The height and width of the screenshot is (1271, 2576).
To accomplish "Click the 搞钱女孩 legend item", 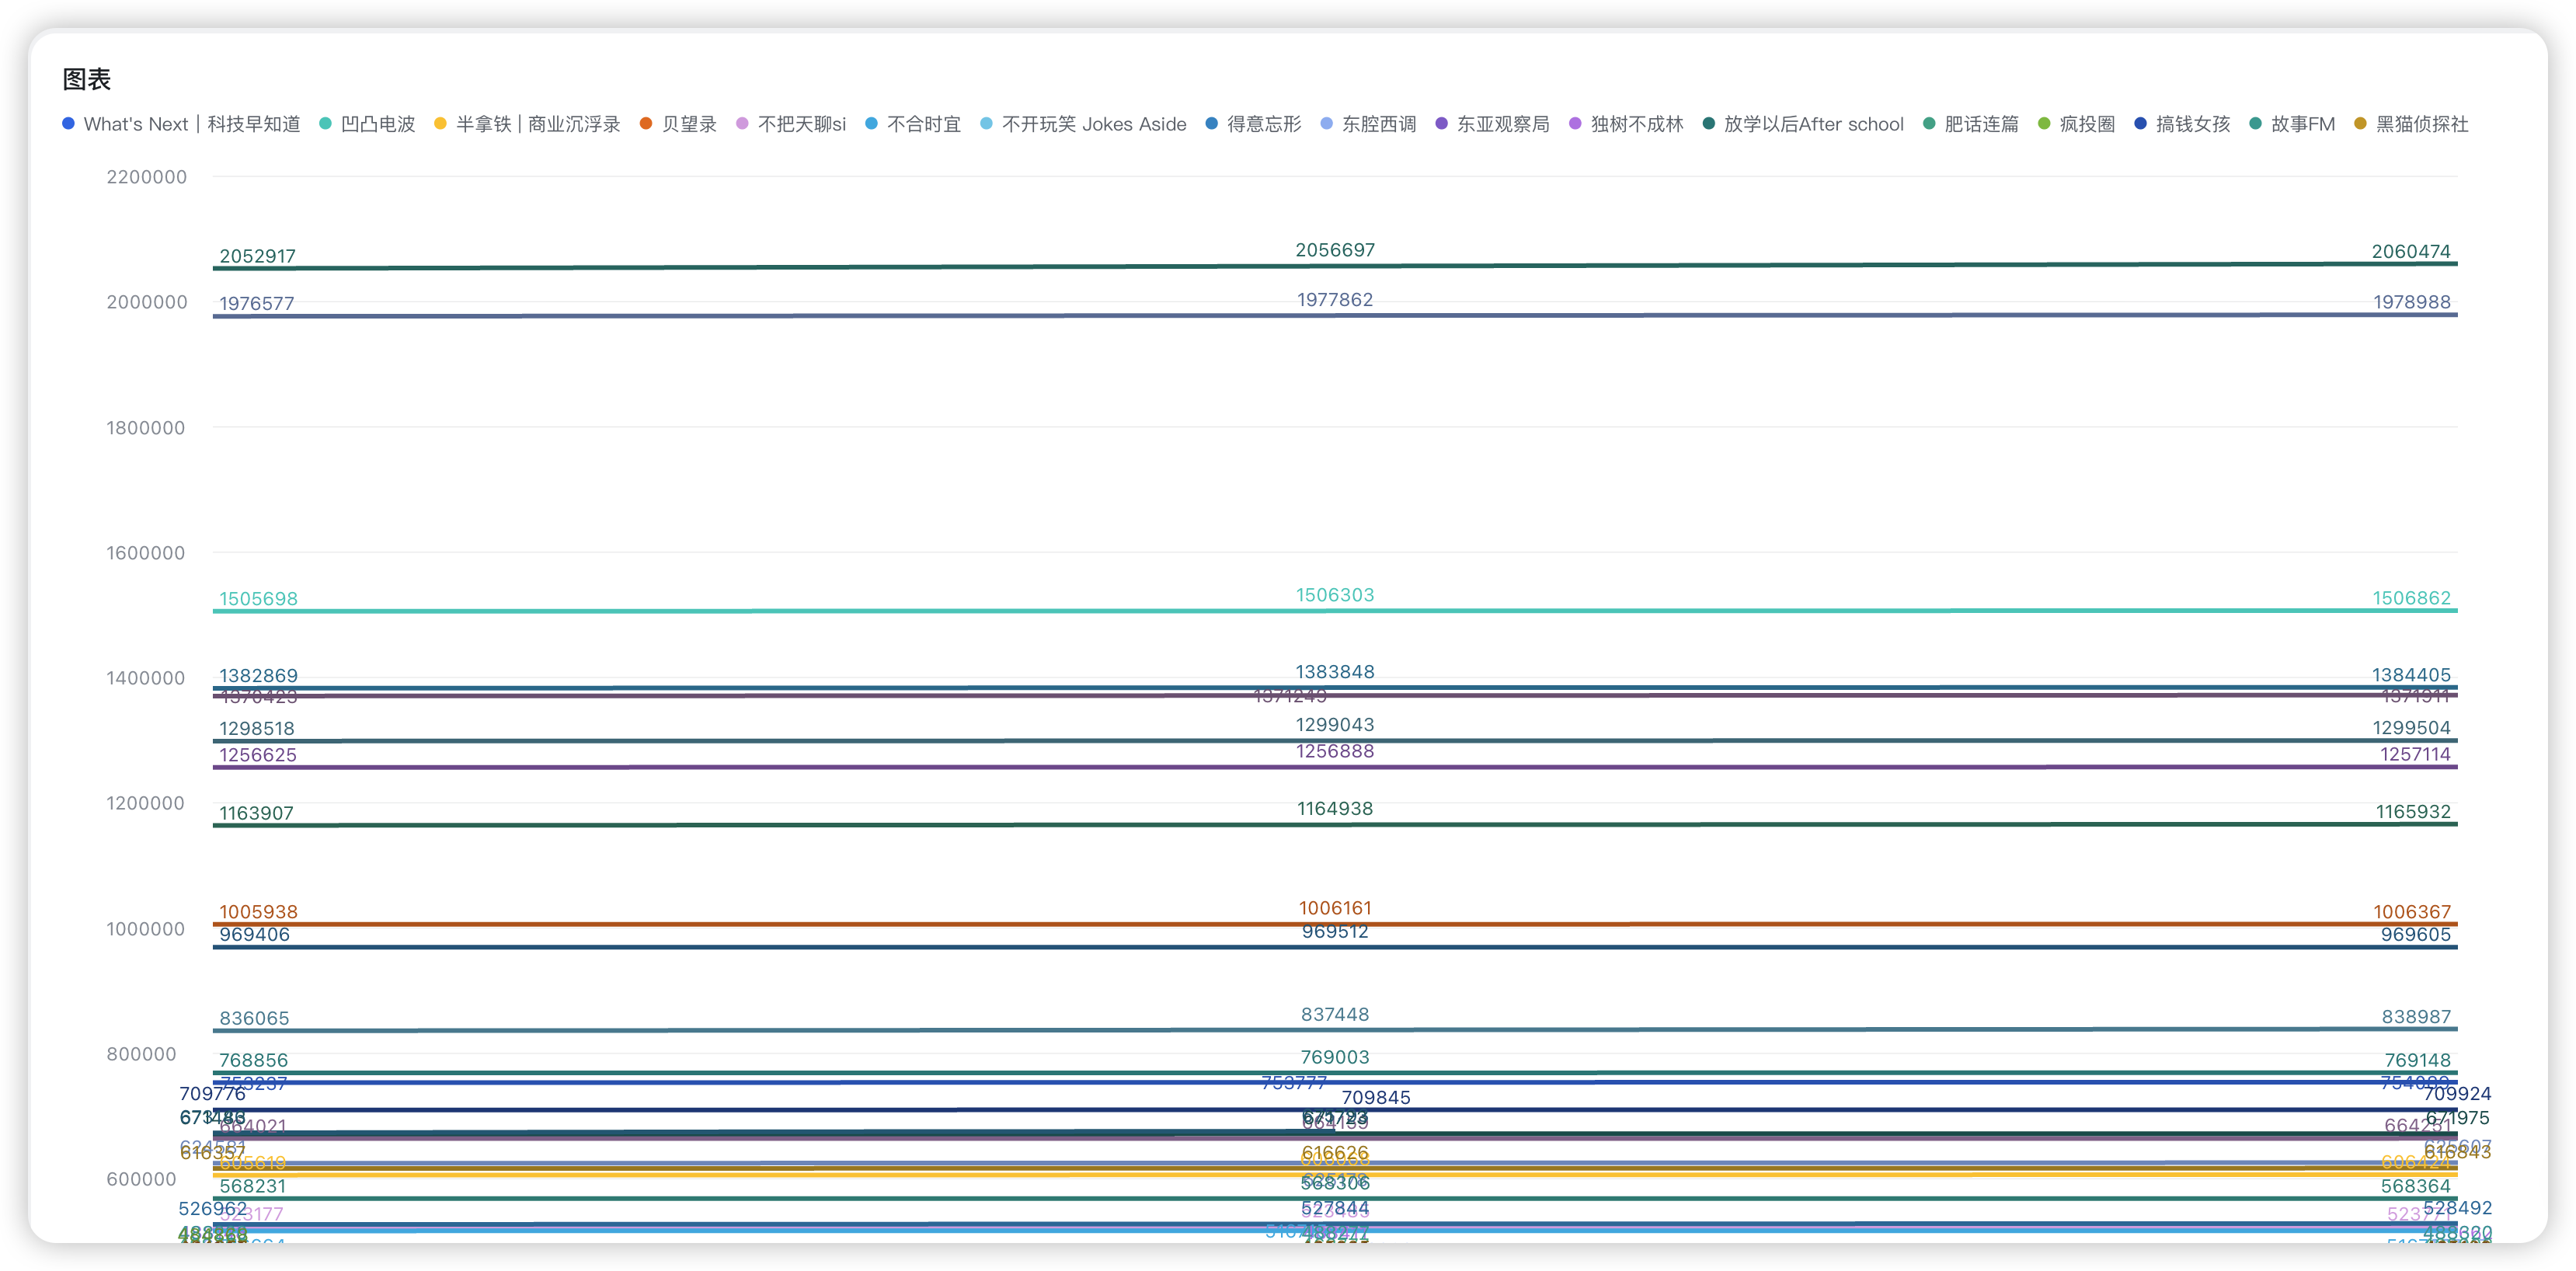I will click(x=2192, y=124).
